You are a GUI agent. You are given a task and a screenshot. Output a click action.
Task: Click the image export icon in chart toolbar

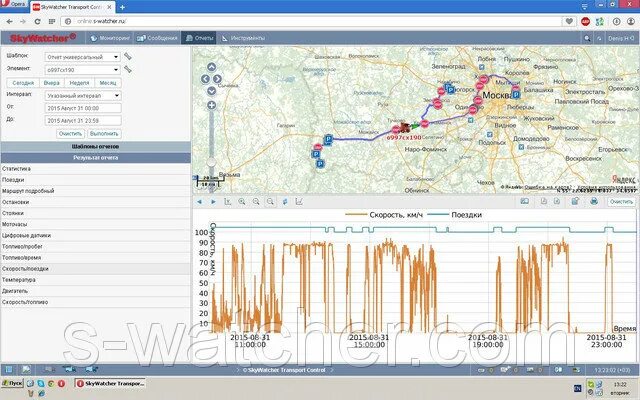click(x=524, y=201)
